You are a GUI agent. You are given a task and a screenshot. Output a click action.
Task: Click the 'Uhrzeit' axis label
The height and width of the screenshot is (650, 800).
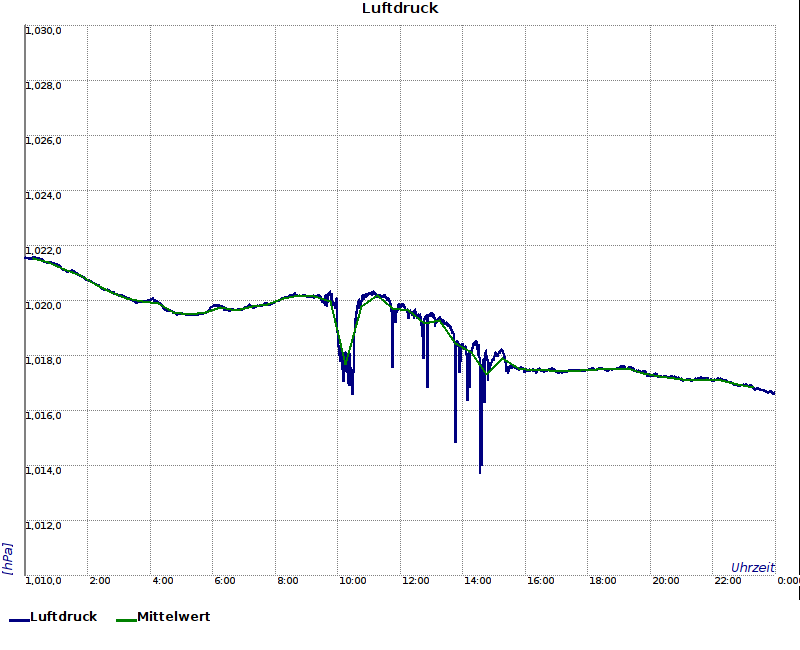(753, 567)
